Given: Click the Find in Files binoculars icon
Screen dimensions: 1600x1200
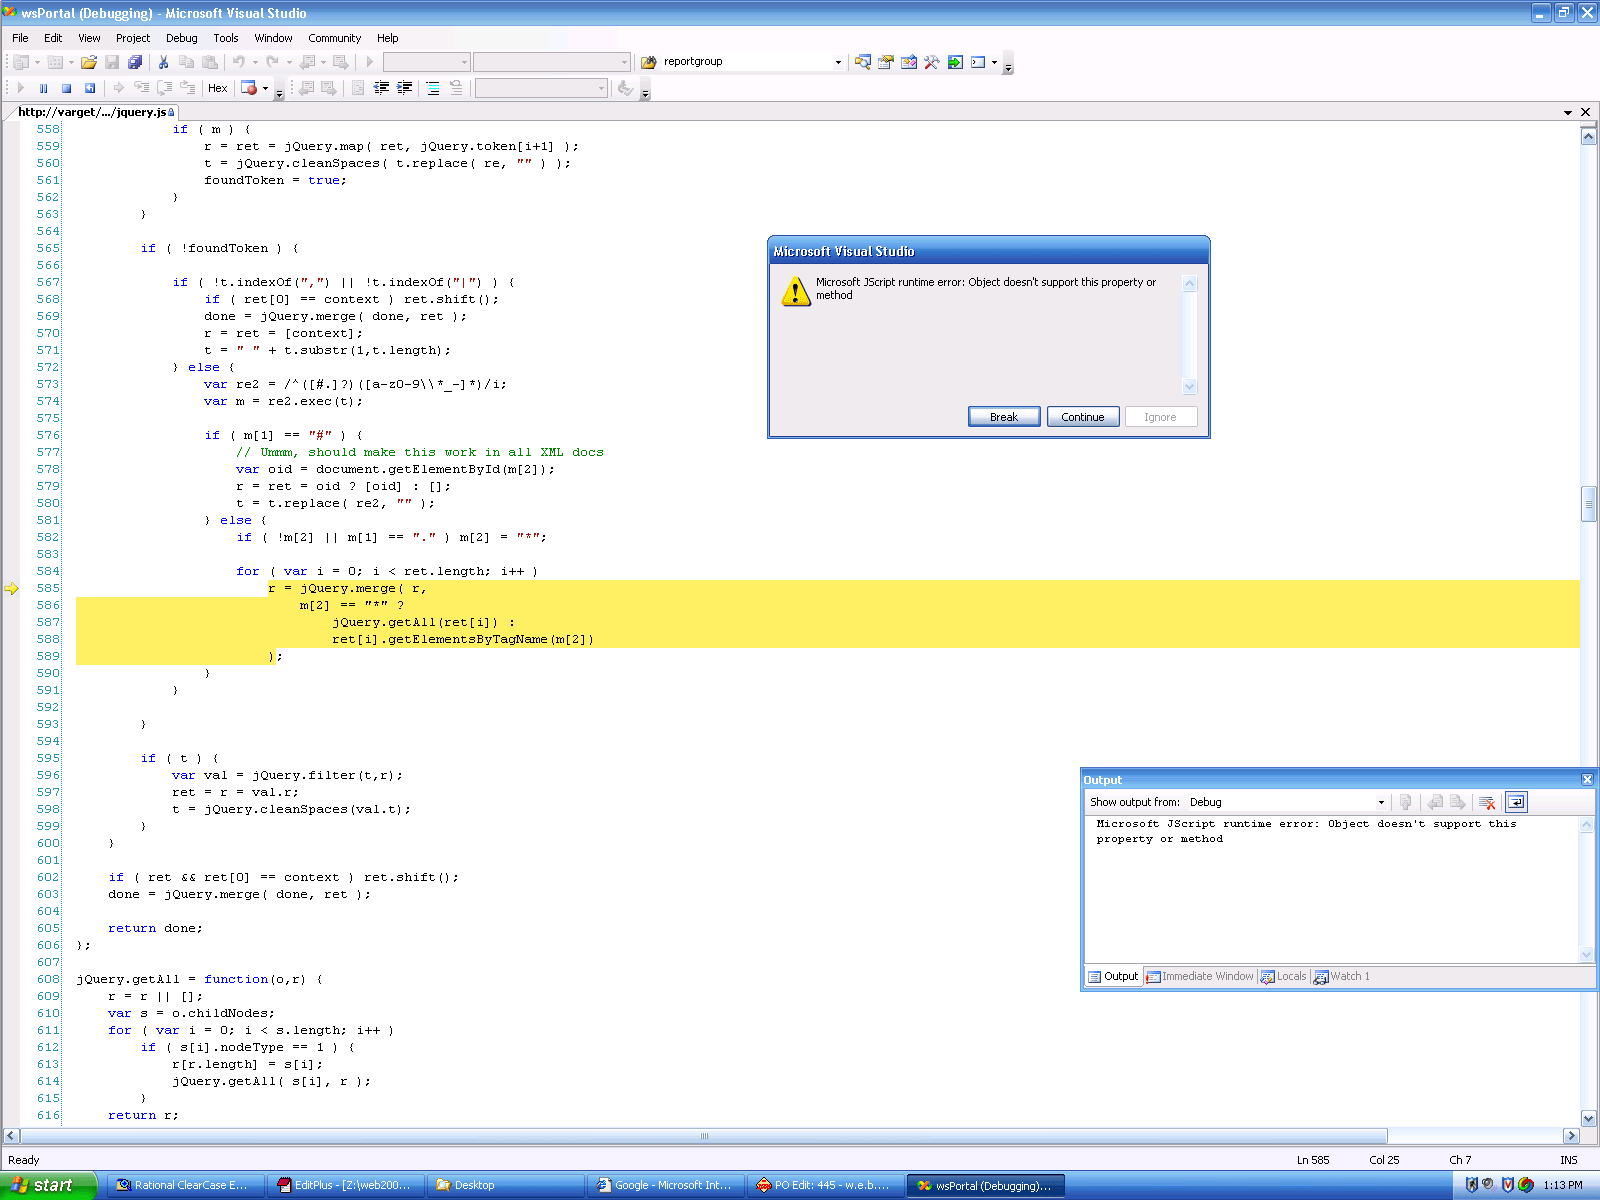Looking at the screenshot, I should 648,62.
